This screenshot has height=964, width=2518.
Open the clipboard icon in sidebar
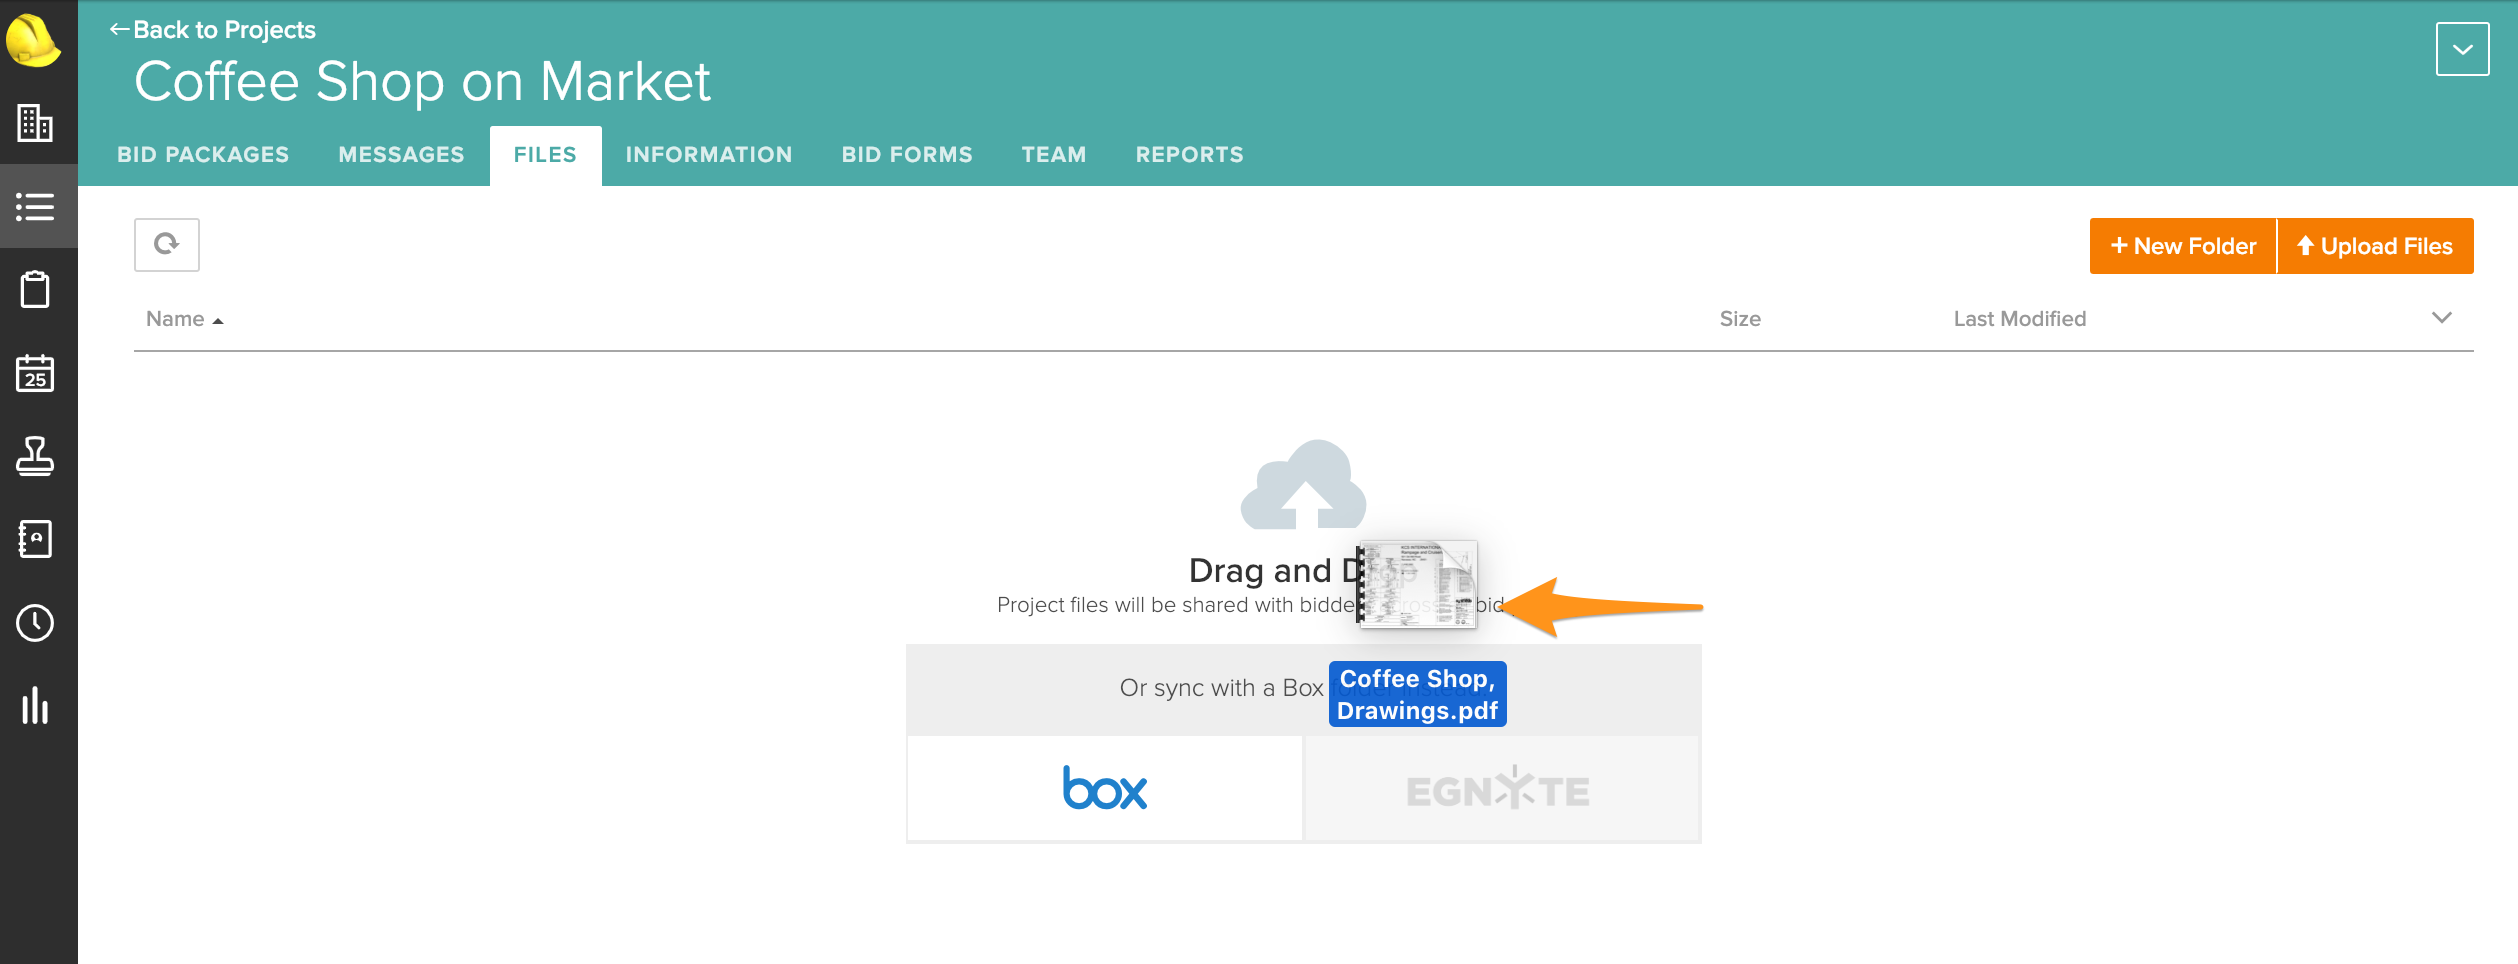[35, 290]
